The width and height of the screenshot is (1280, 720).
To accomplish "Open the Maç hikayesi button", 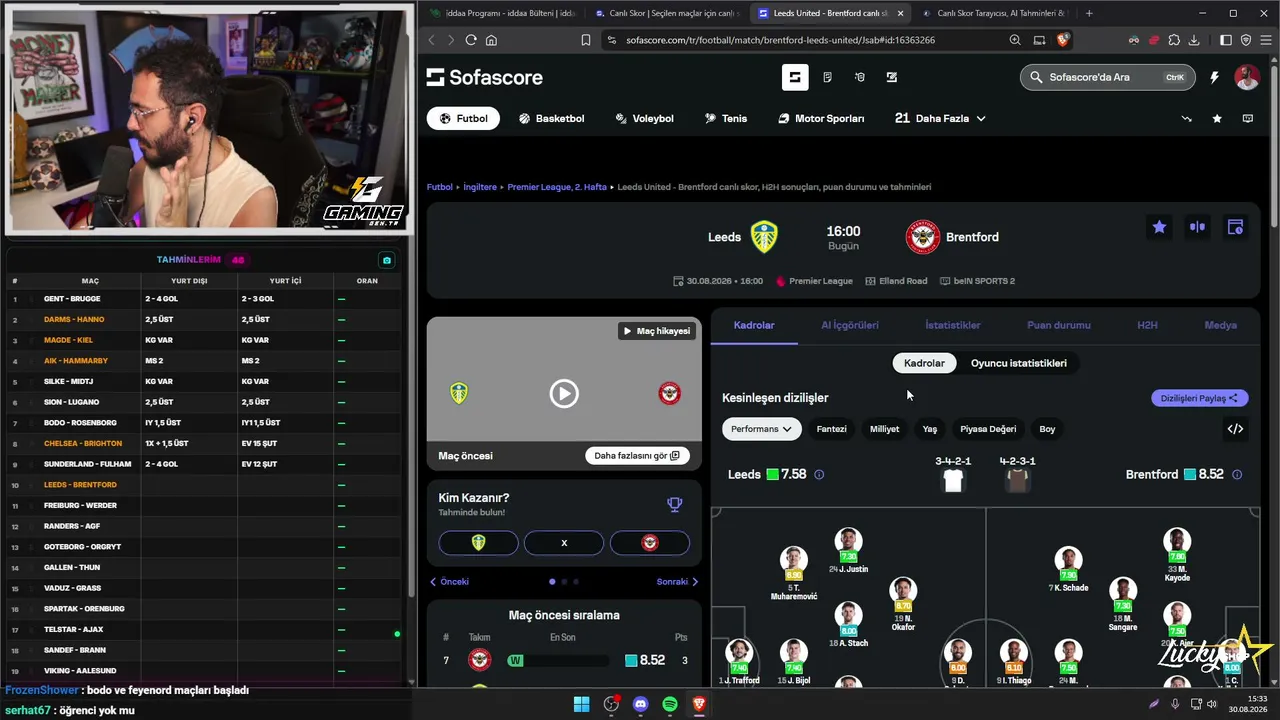I will tap(657, 331).
